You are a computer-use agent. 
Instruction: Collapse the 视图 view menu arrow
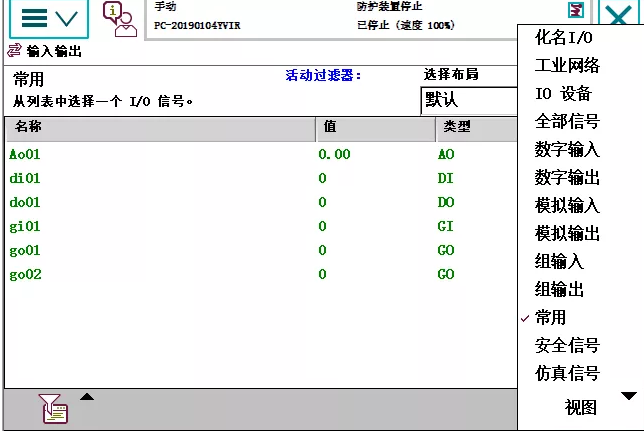coord(629,396)
